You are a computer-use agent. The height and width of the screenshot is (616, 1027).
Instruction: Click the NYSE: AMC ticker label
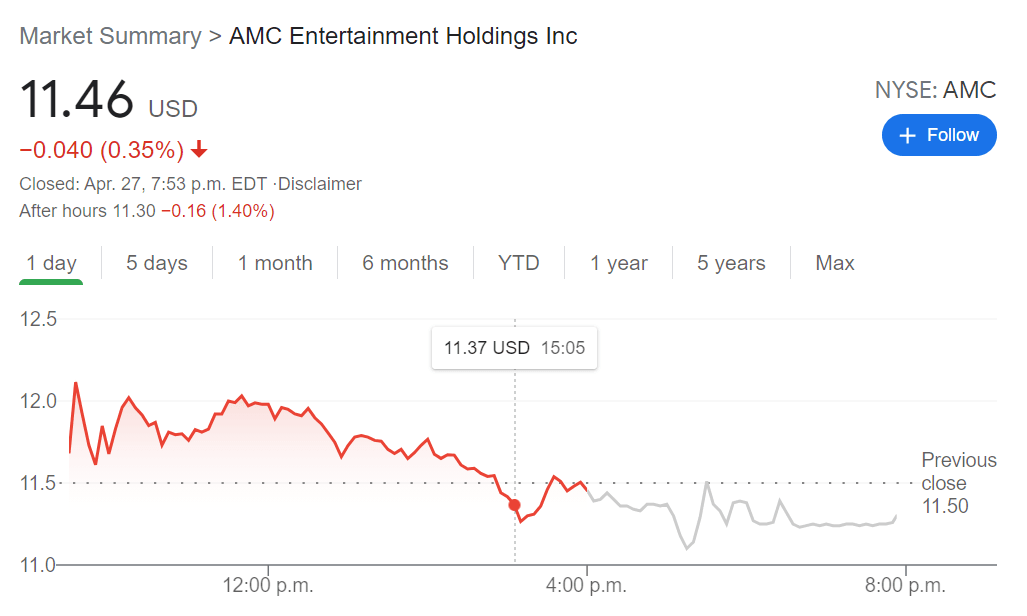935,90
